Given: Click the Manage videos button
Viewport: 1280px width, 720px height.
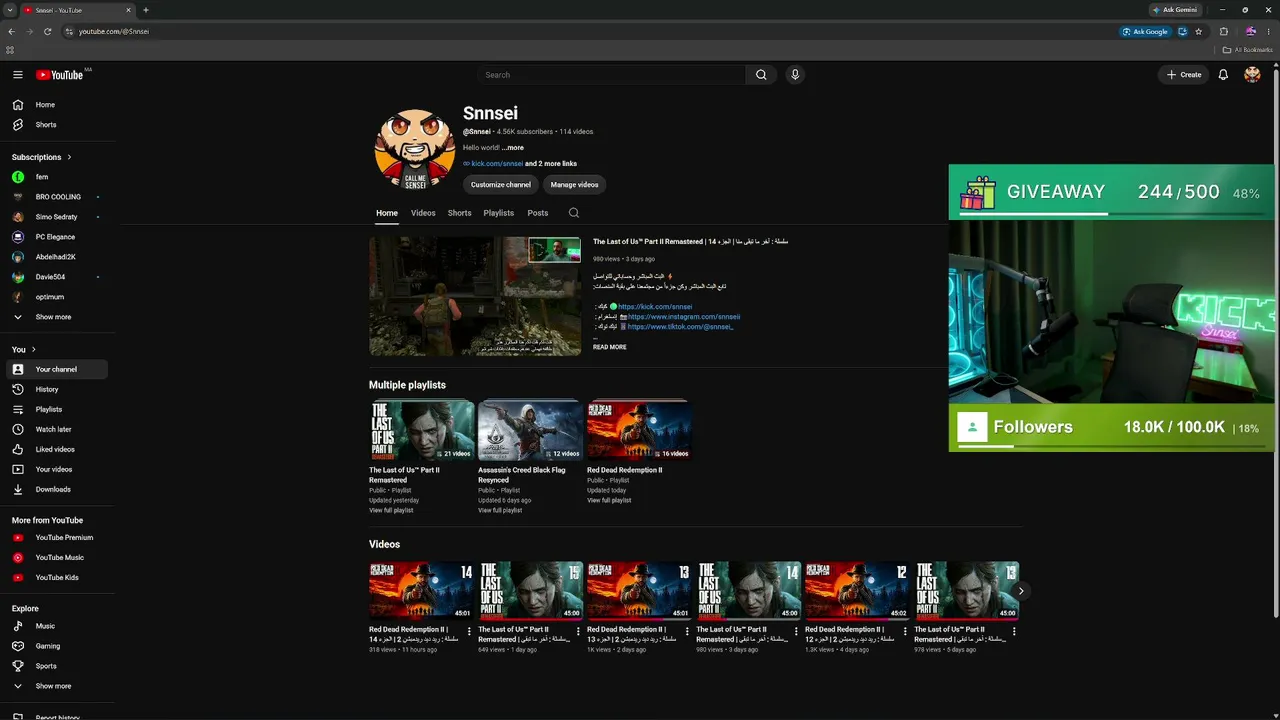Looking at the screenshot, I should click(574, 185).
